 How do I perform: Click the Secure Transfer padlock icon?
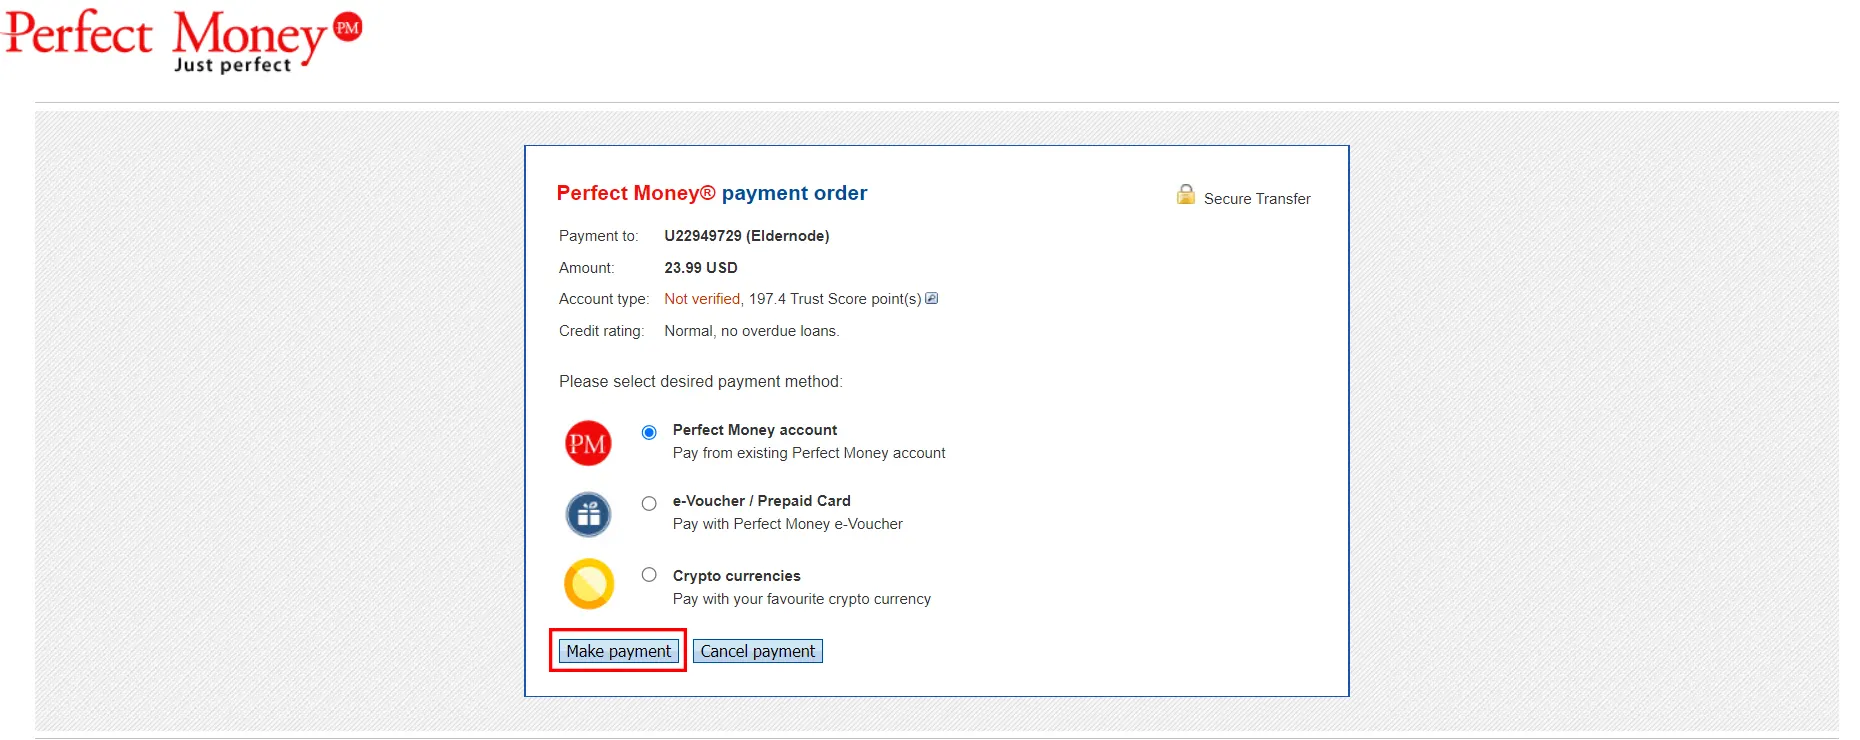[x=1185, y=195]
